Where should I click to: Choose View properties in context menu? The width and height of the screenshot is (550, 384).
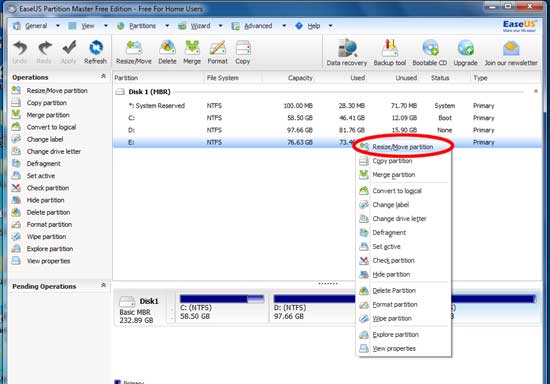tap(403, 349)
